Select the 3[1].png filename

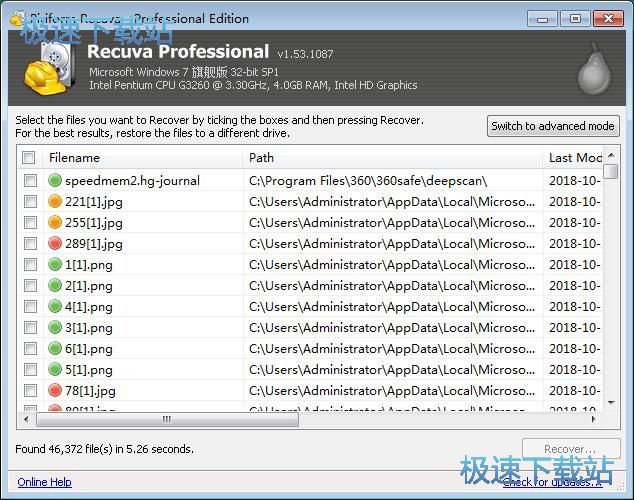(89, 328)
